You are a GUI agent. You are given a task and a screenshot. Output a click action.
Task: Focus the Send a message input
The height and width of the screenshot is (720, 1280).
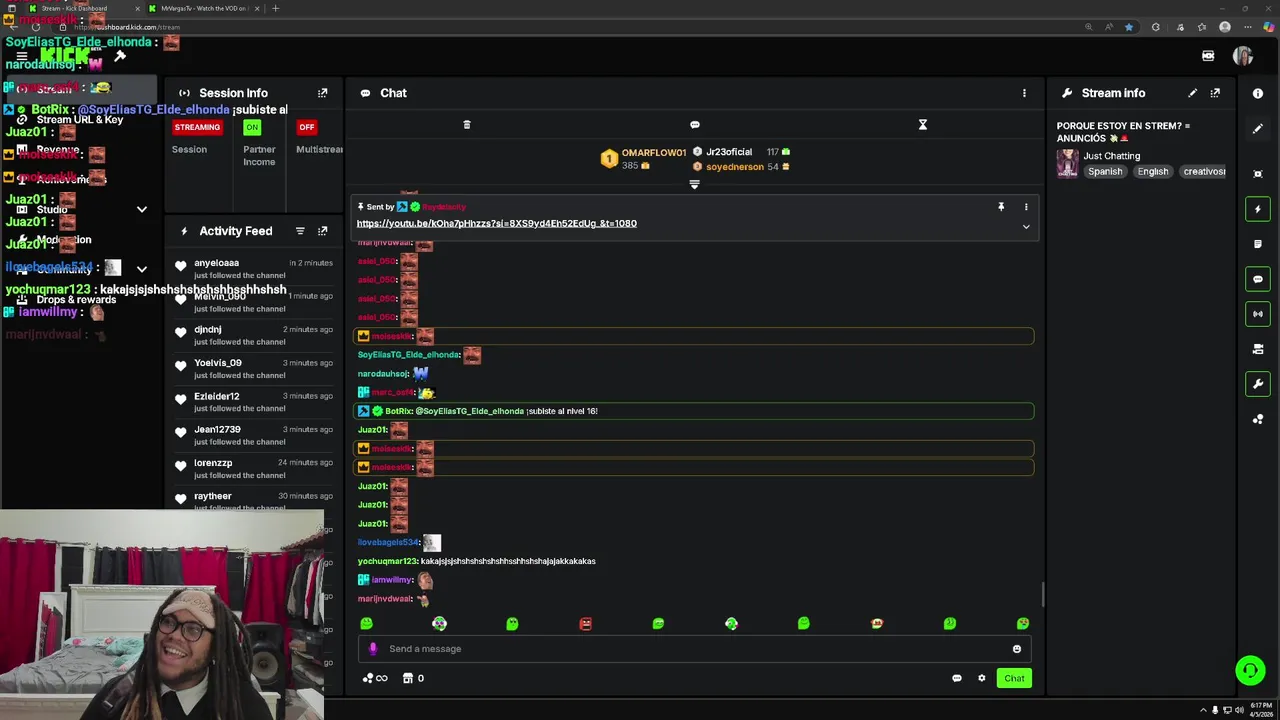click(695, 649)
